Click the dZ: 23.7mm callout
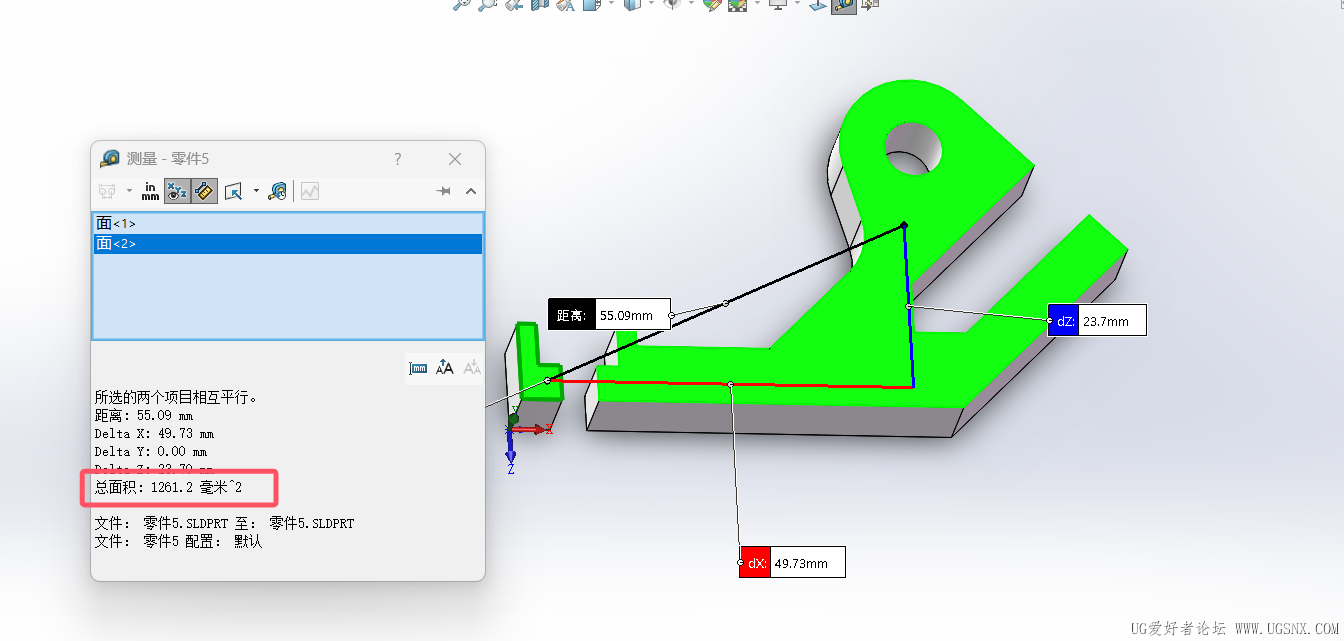This screenshot has height=641, width=1344. pyautogui.click(x=1096, y=321)
